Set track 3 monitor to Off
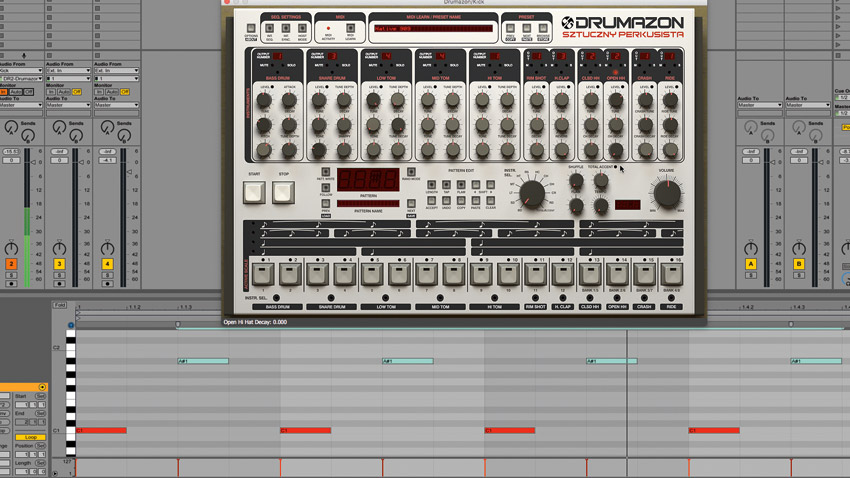This screenshot has width=850, height=478. (x=77, y=92)
